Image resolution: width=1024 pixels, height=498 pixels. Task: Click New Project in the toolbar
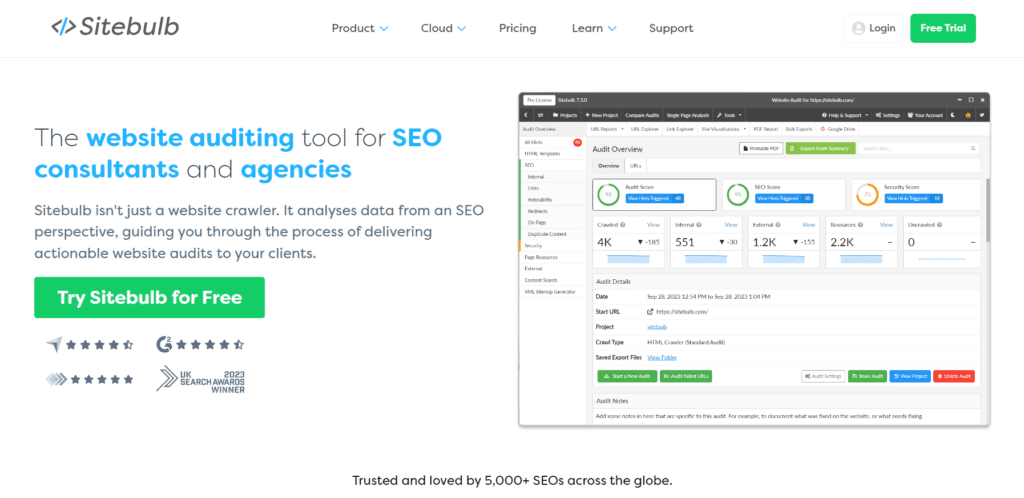click(601, 115)
